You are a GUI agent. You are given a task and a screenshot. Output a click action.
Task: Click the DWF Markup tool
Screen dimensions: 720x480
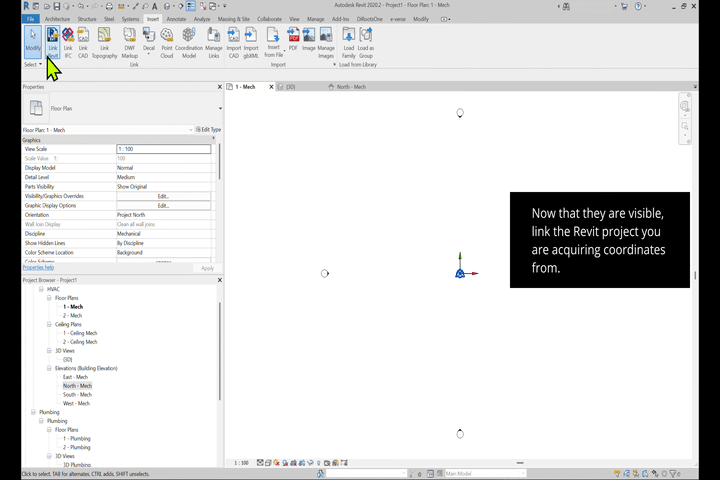point(130,40)
